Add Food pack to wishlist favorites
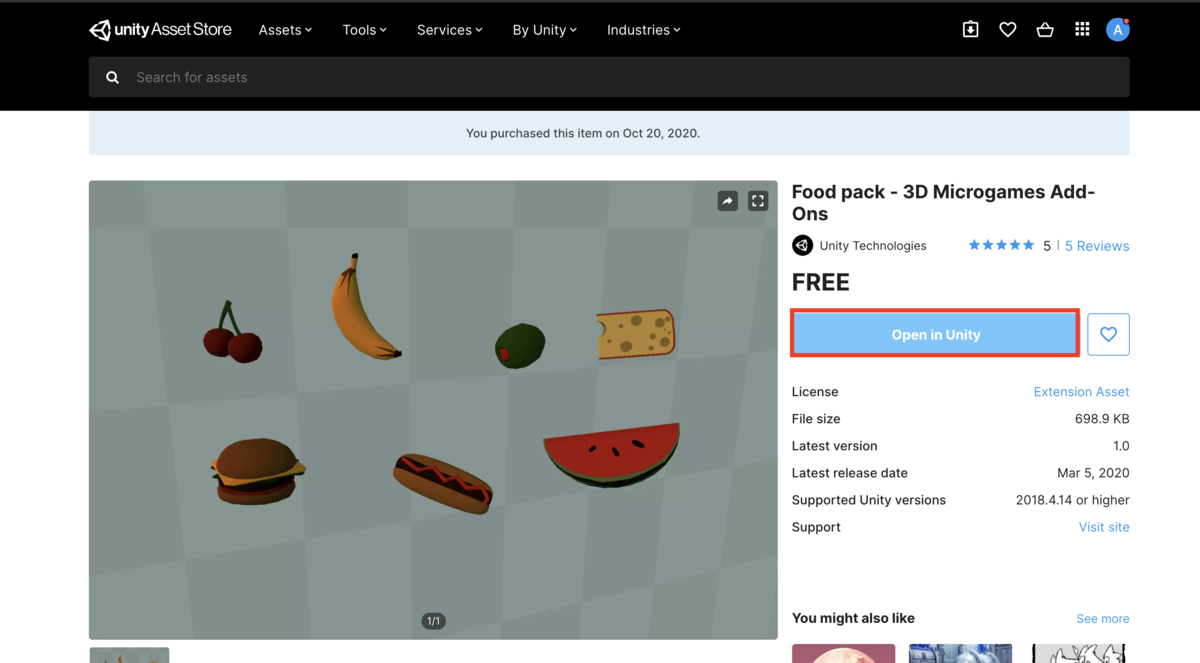Image resolution: width=1200 pixels, height=663 pixels. click(x=1108, y=334)
